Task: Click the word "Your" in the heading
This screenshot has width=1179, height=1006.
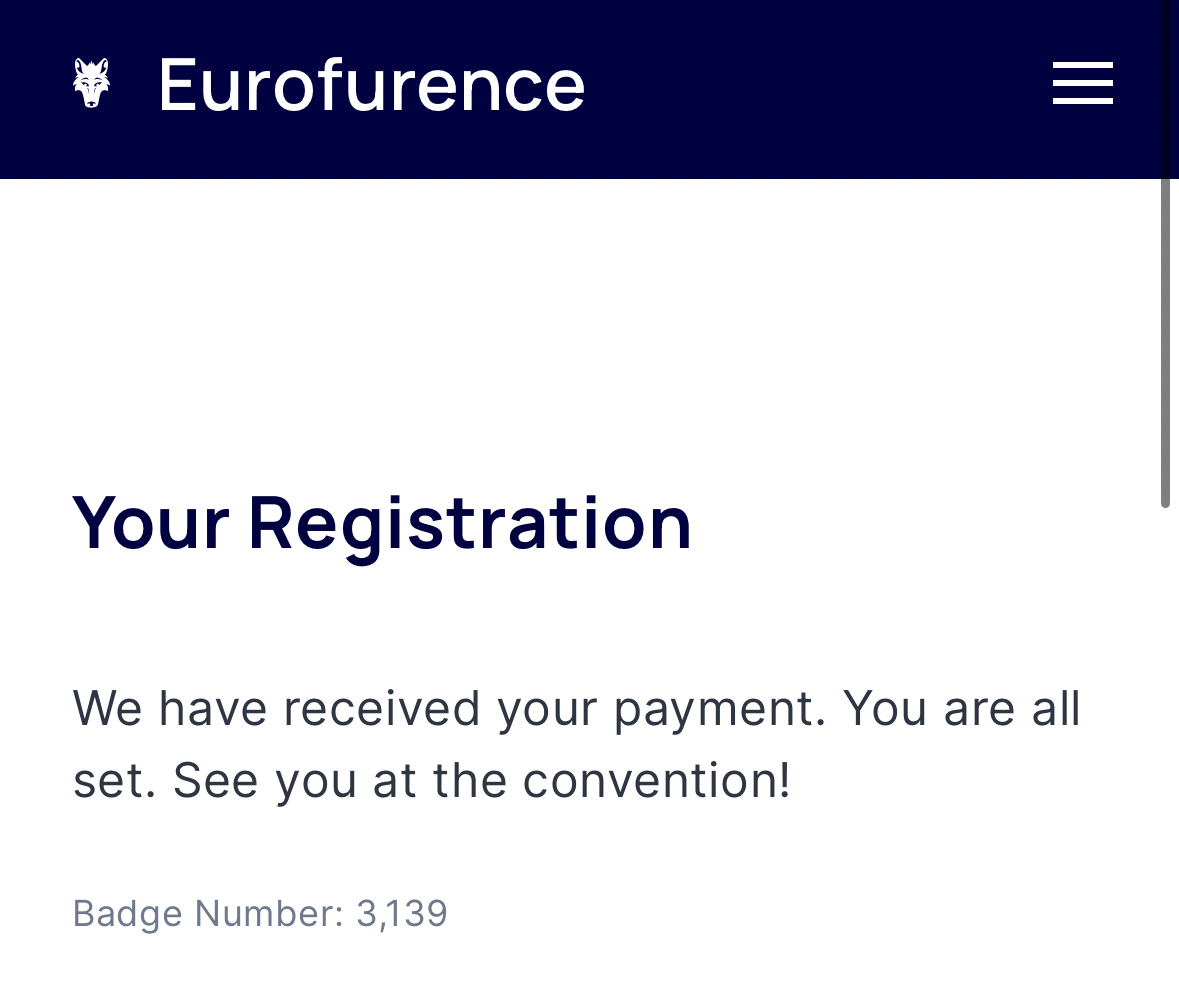Action: [150, 522]
